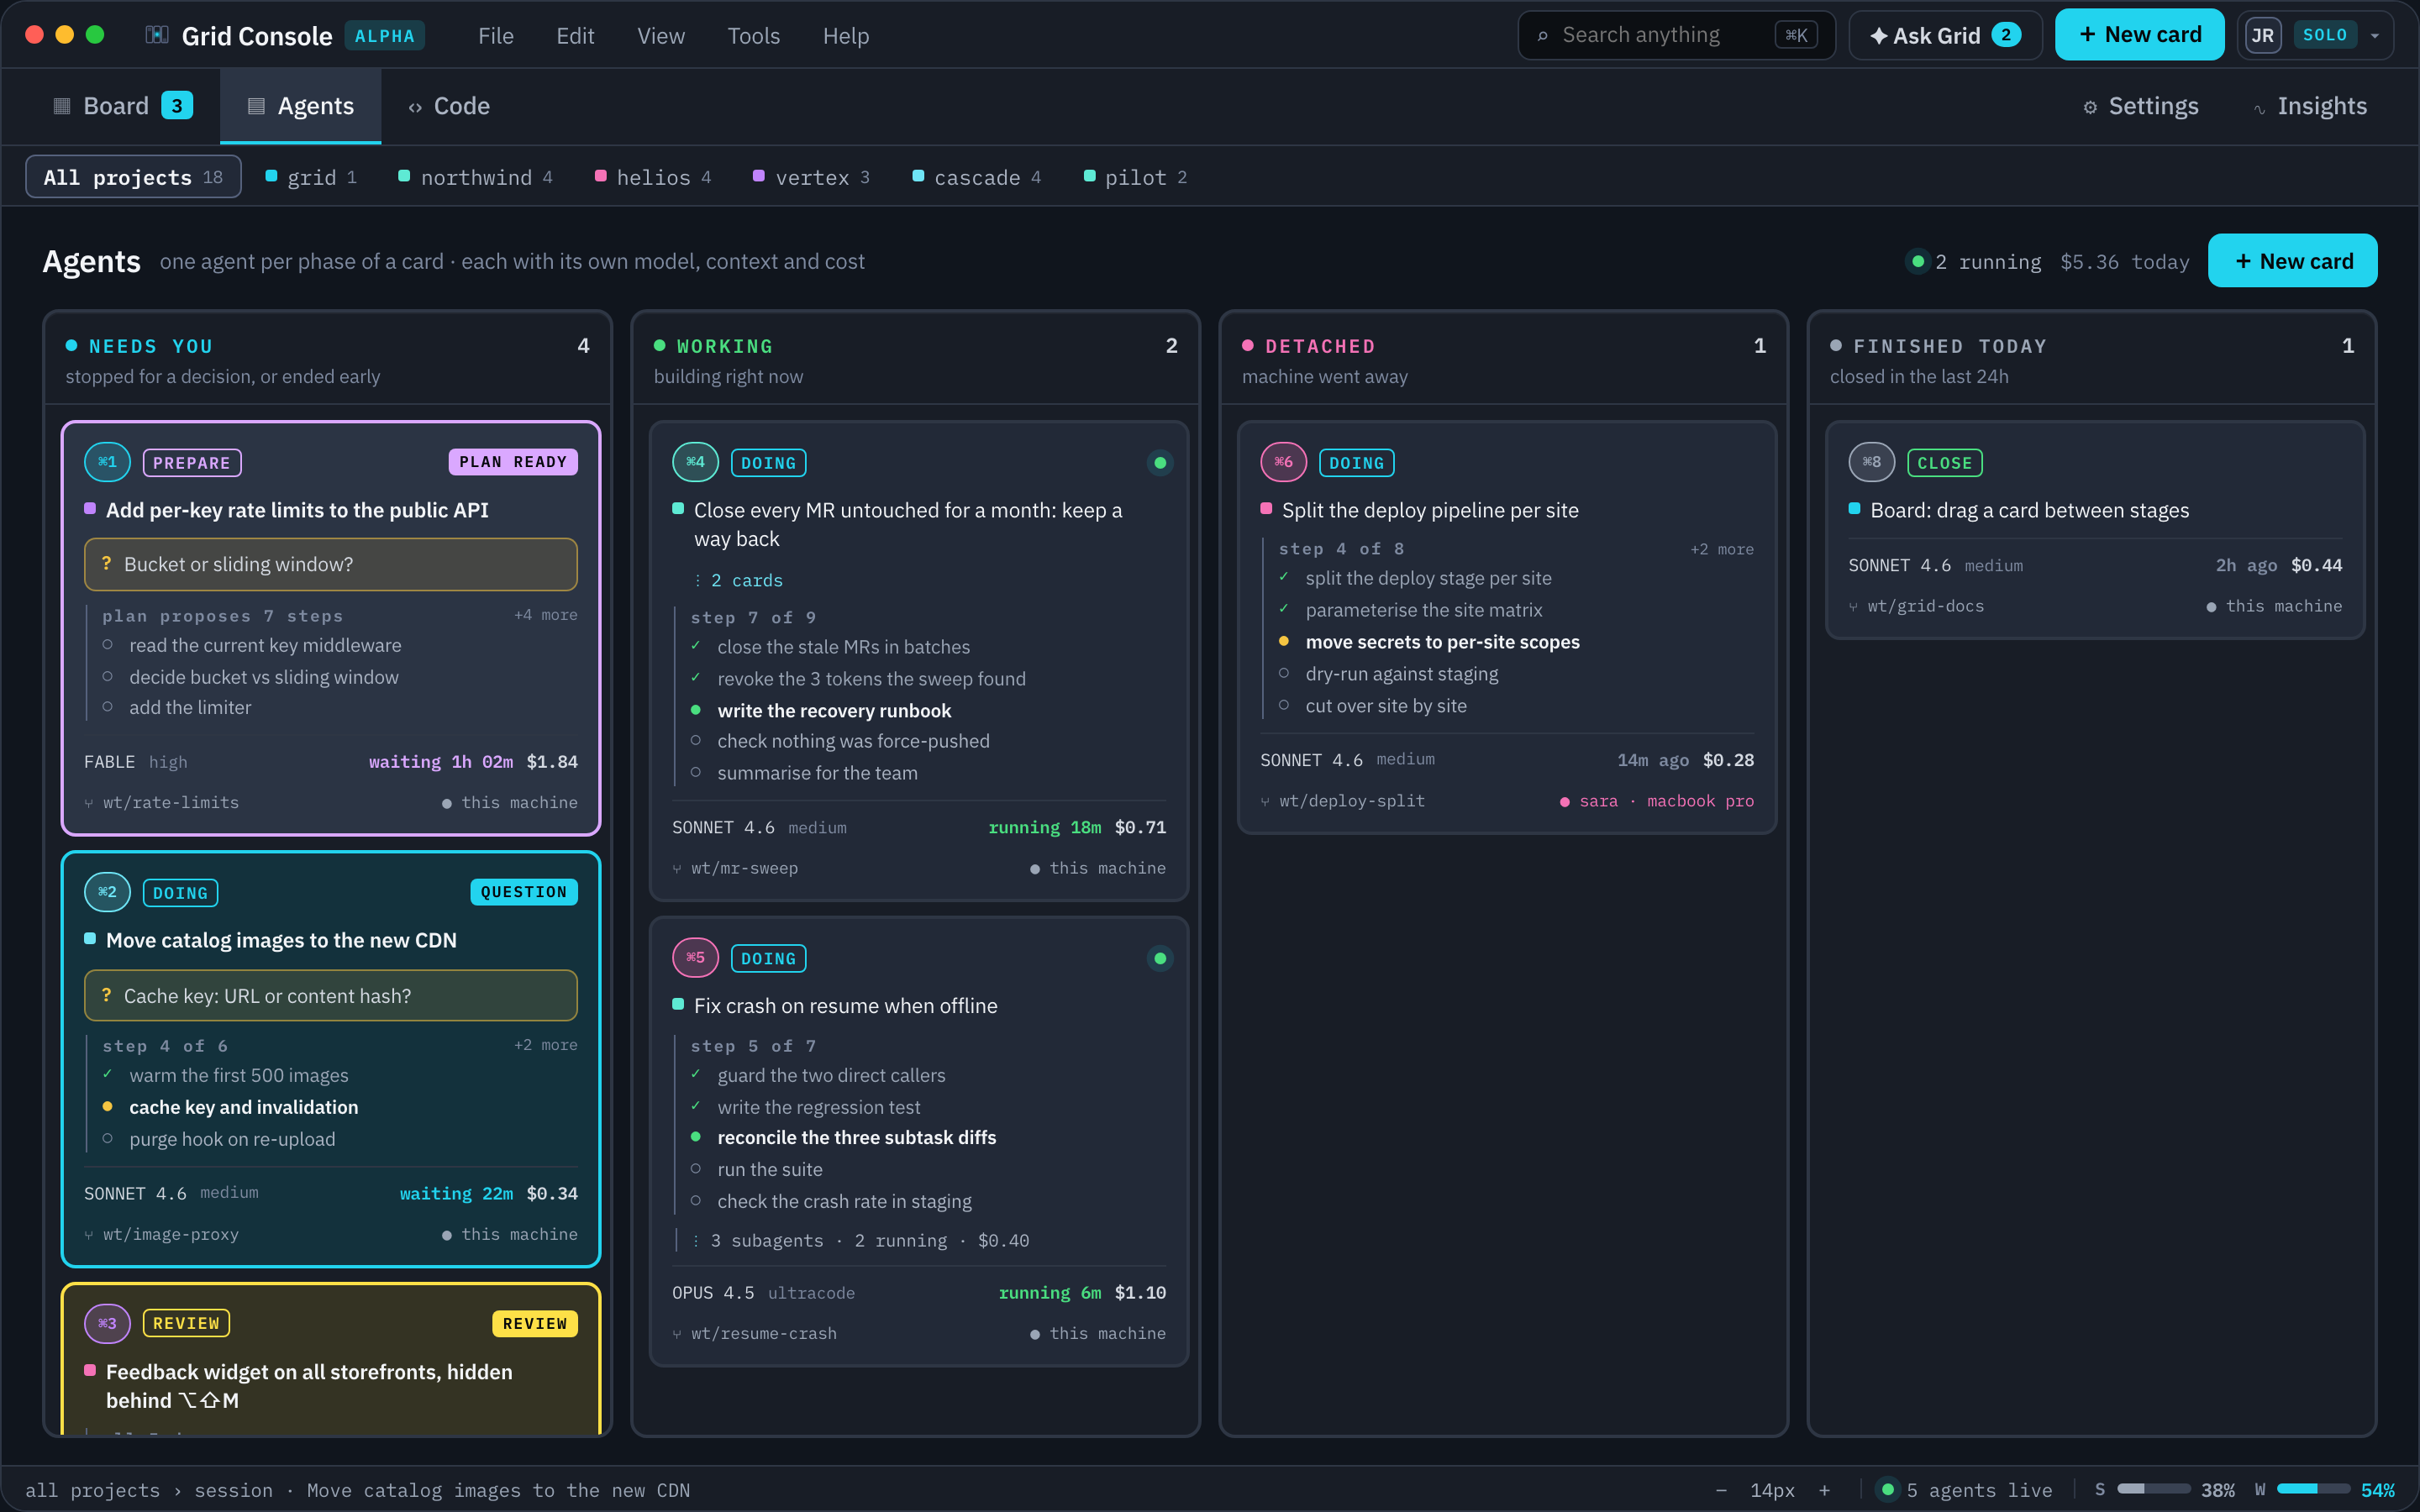2420x1512 pixels.
Task: Click the S usage bar
Action: [2152, 1490]
